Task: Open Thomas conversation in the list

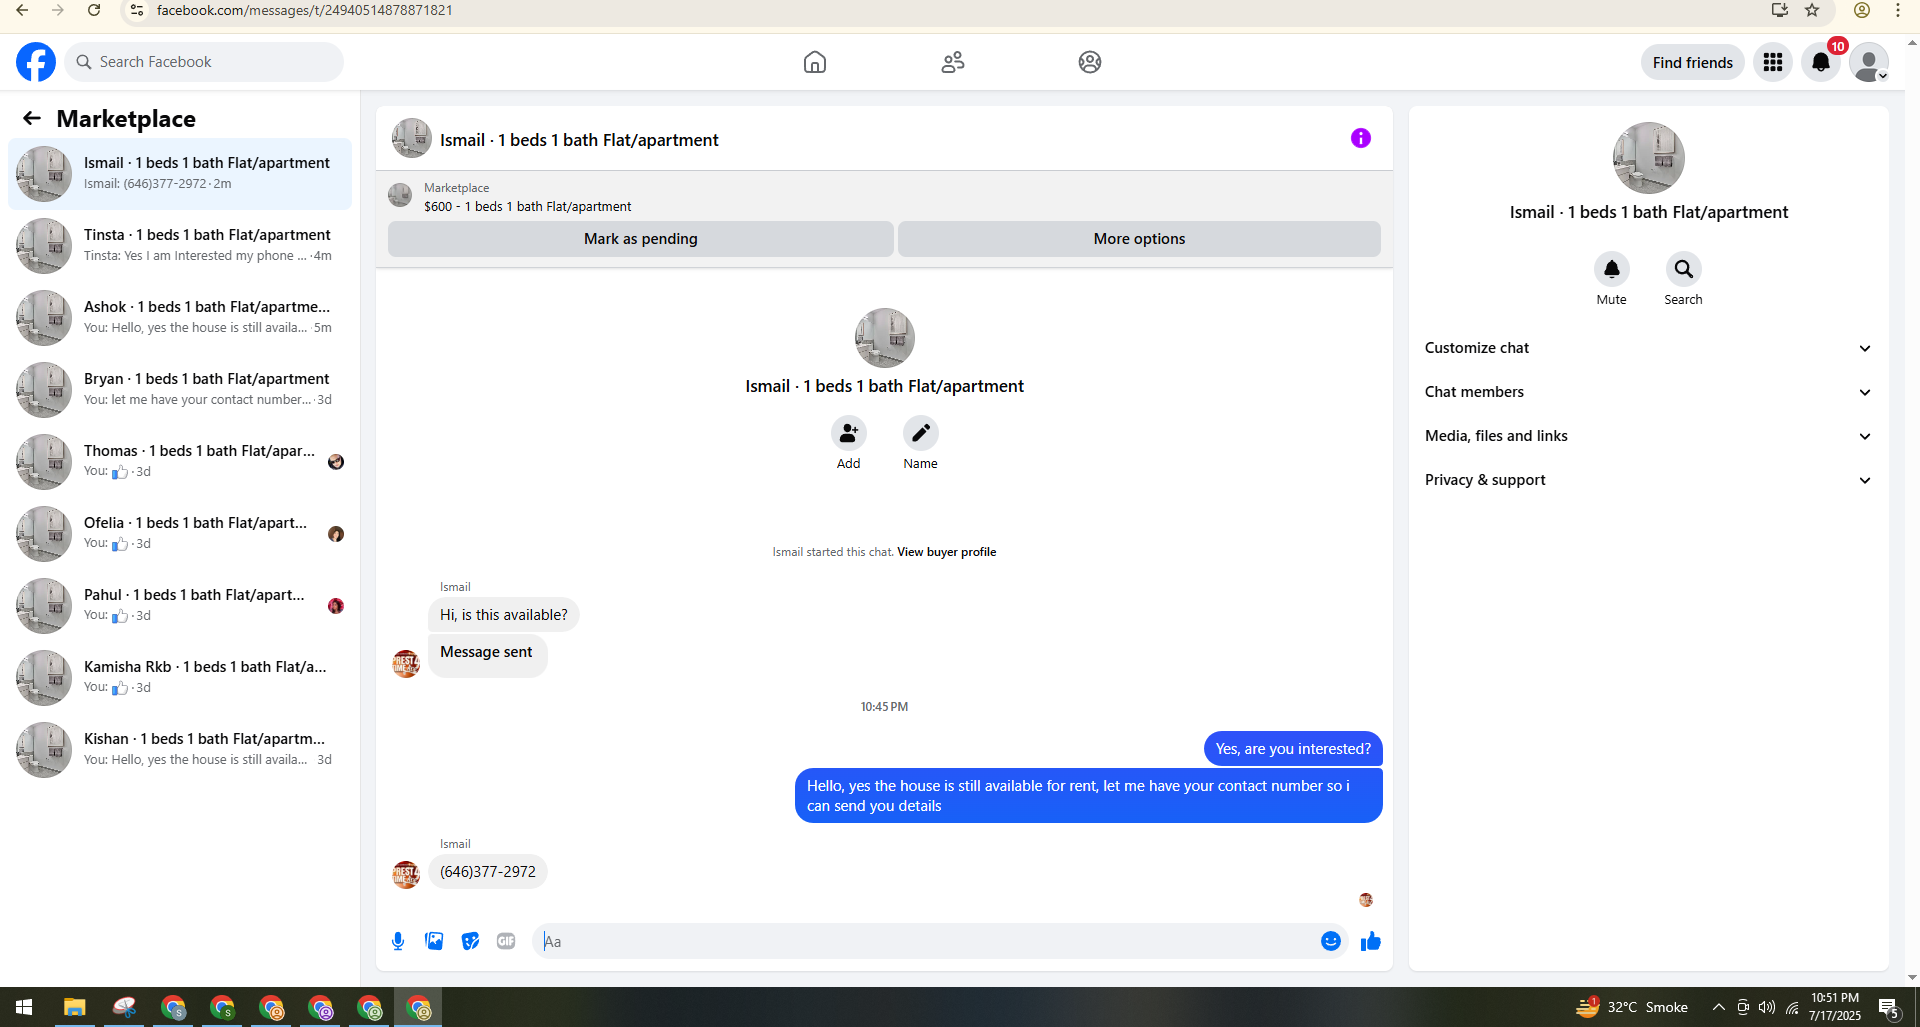Action: (x=180, y=462)
